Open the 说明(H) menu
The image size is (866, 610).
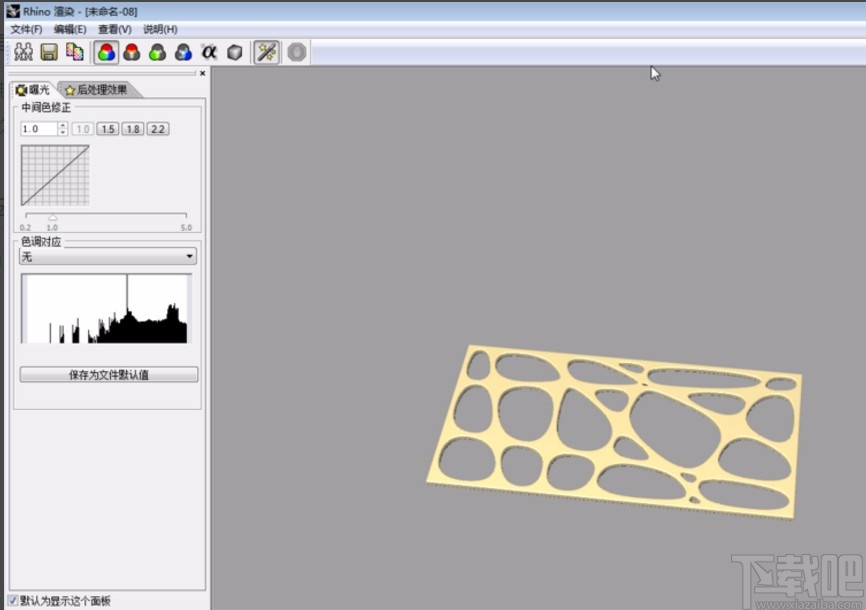click(x=160, y=29)
